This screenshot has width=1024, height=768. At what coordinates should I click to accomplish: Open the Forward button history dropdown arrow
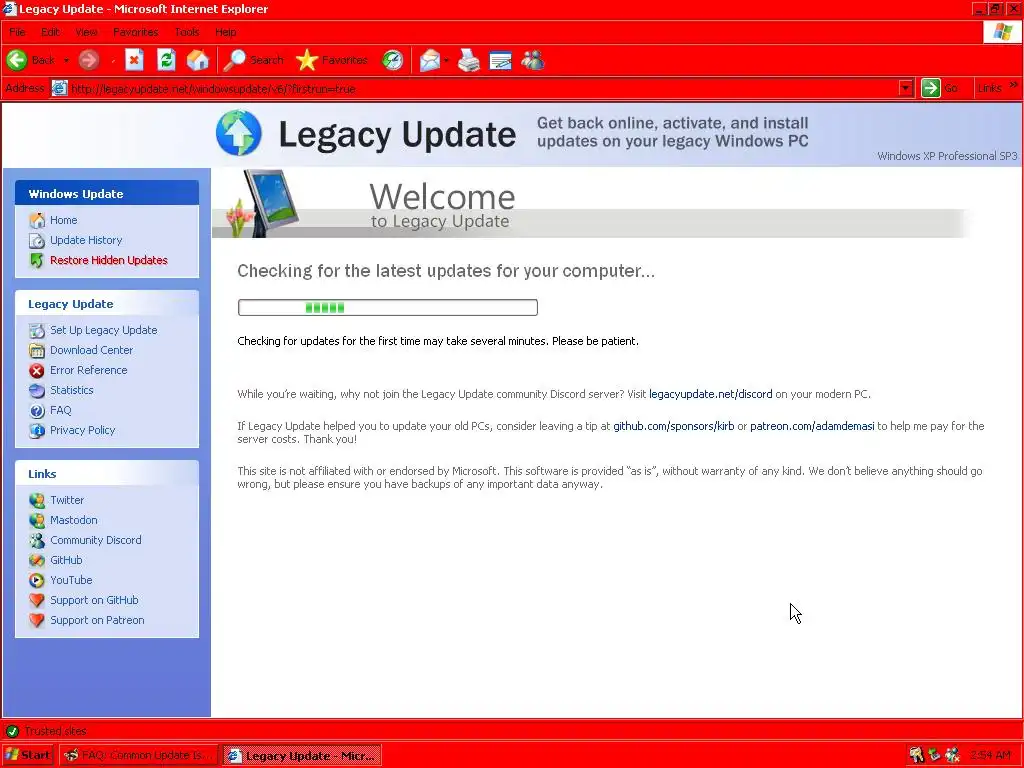(x=112, y=60)
